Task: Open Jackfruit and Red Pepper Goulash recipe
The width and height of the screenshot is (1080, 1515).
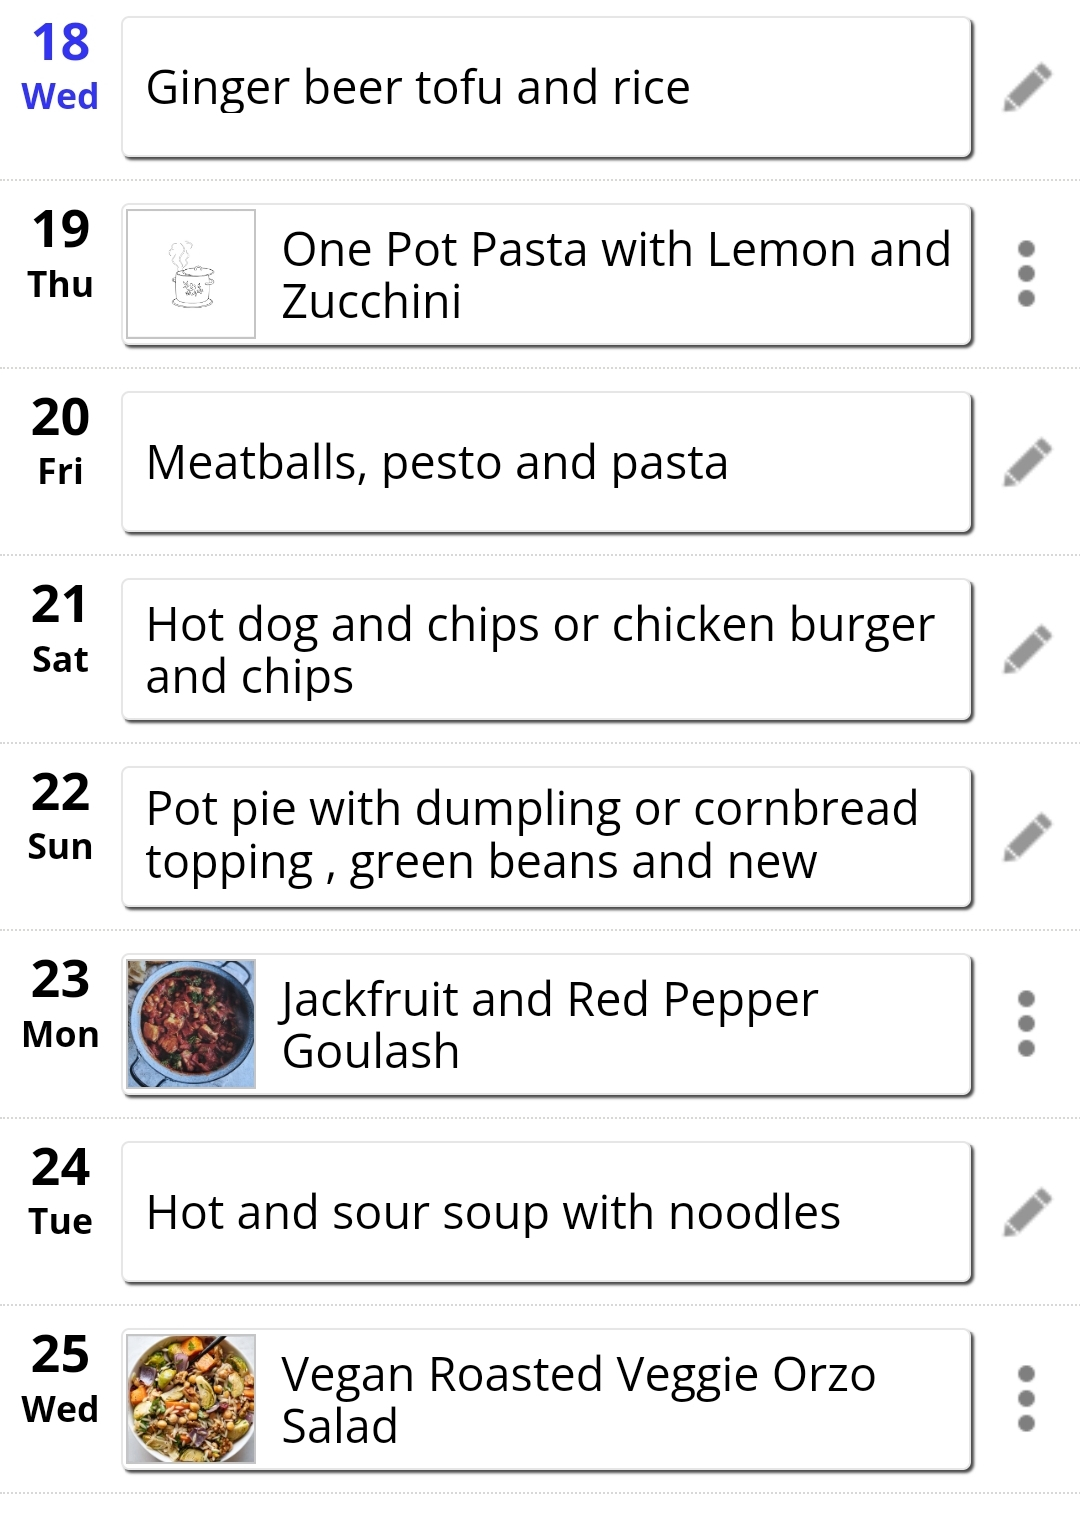Action: [x=547, y=1024]
